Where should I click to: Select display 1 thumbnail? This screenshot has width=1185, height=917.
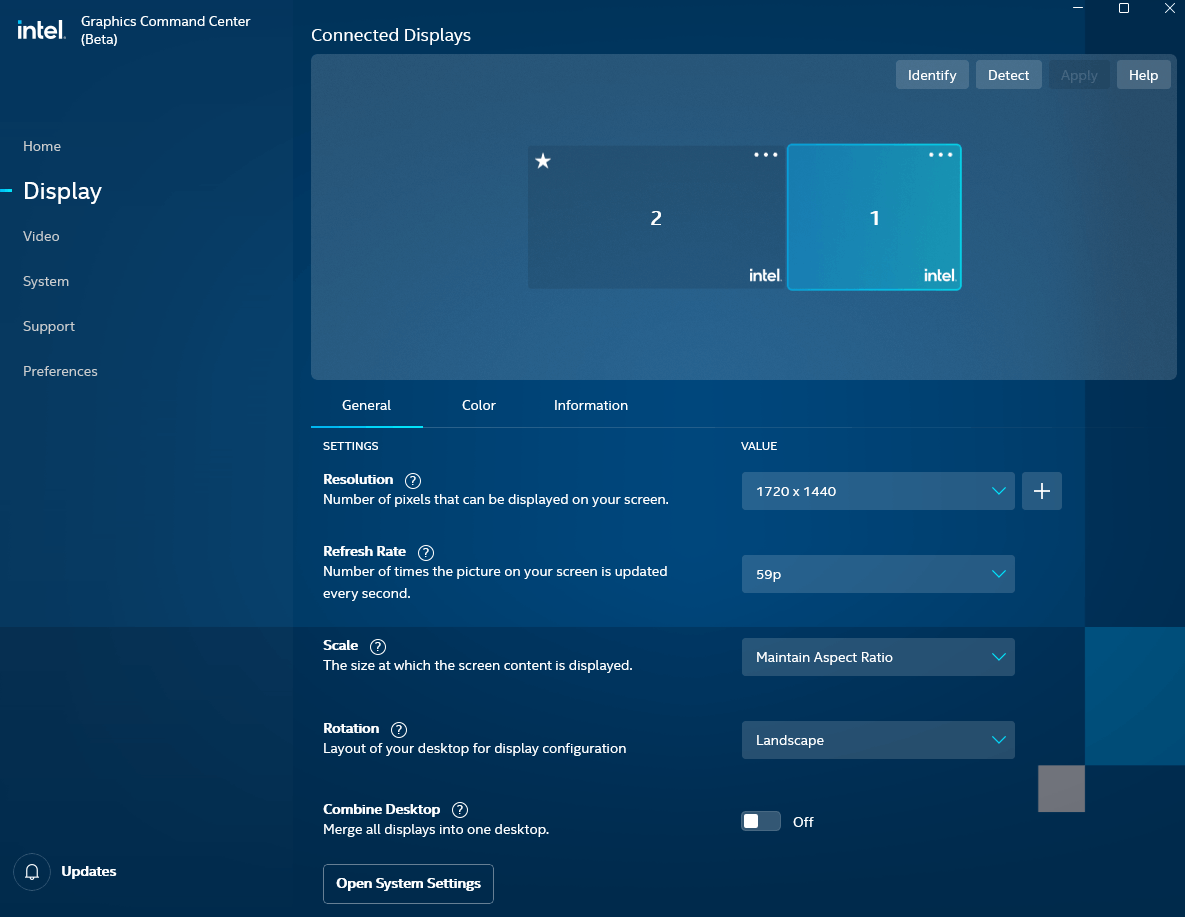[874, 217]
